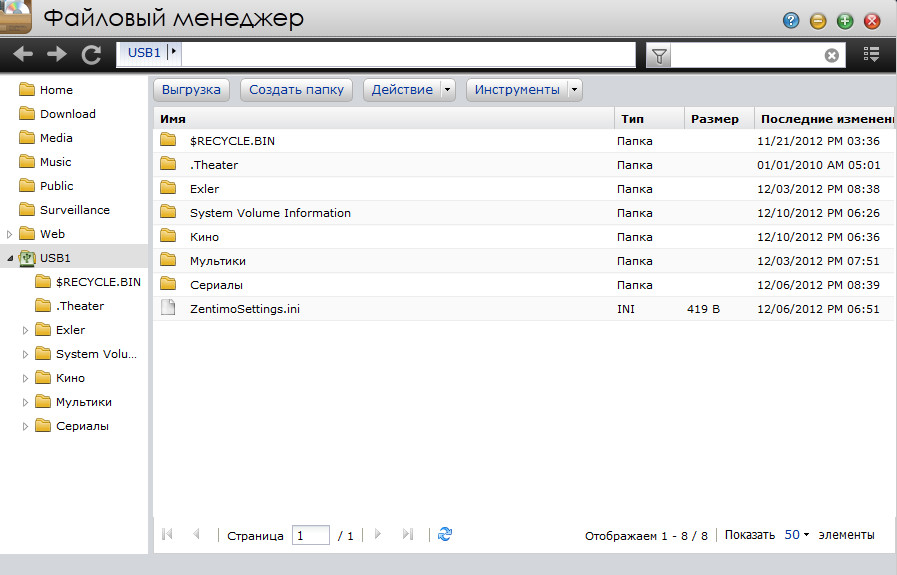Screen dimensions: 897x575
Task: Select the Surveillance folder in the sidebar
Action: click(74, 210)
